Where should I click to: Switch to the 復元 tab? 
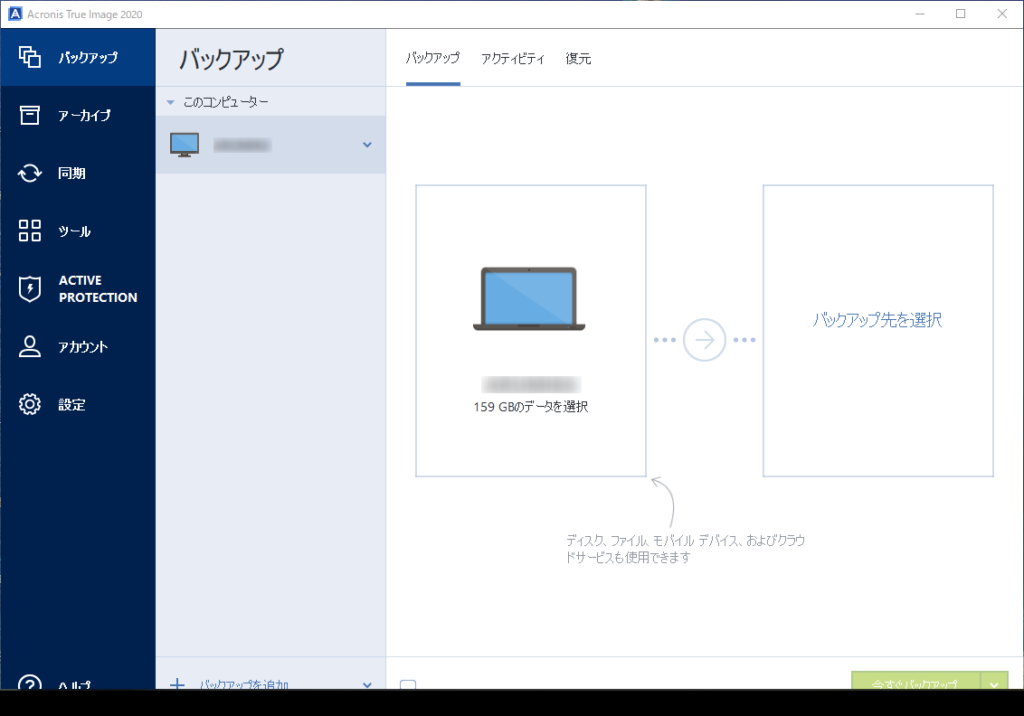[x=578, y=58]
